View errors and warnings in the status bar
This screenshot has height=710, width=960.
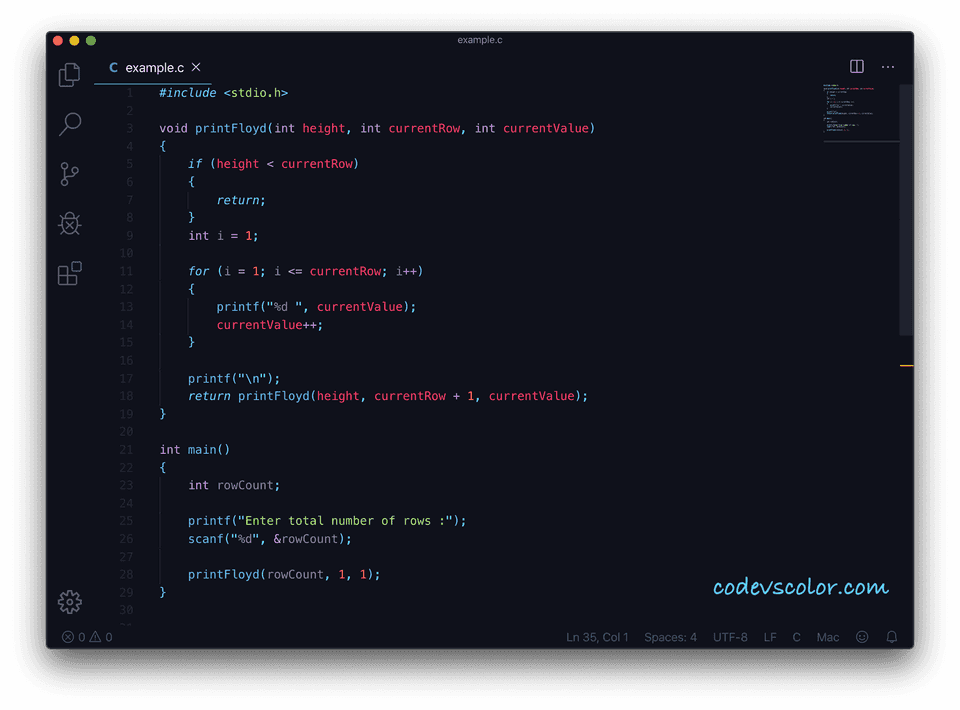tap(85, 637)
